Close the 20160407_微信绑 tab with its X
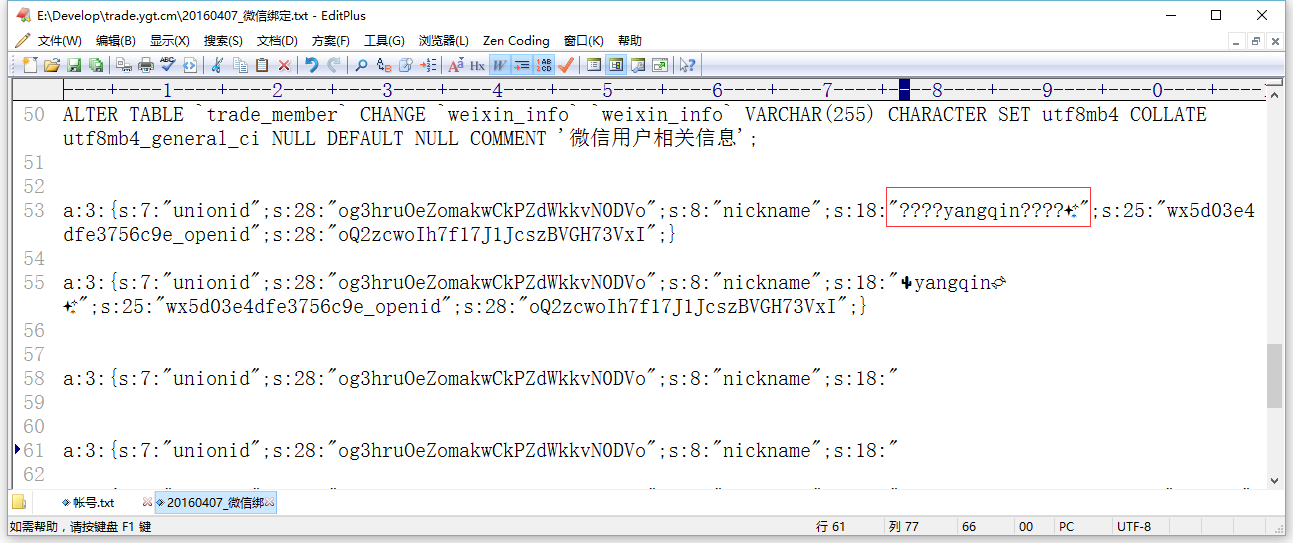Viewport: 1293px width, 543px height. point(270,502)
